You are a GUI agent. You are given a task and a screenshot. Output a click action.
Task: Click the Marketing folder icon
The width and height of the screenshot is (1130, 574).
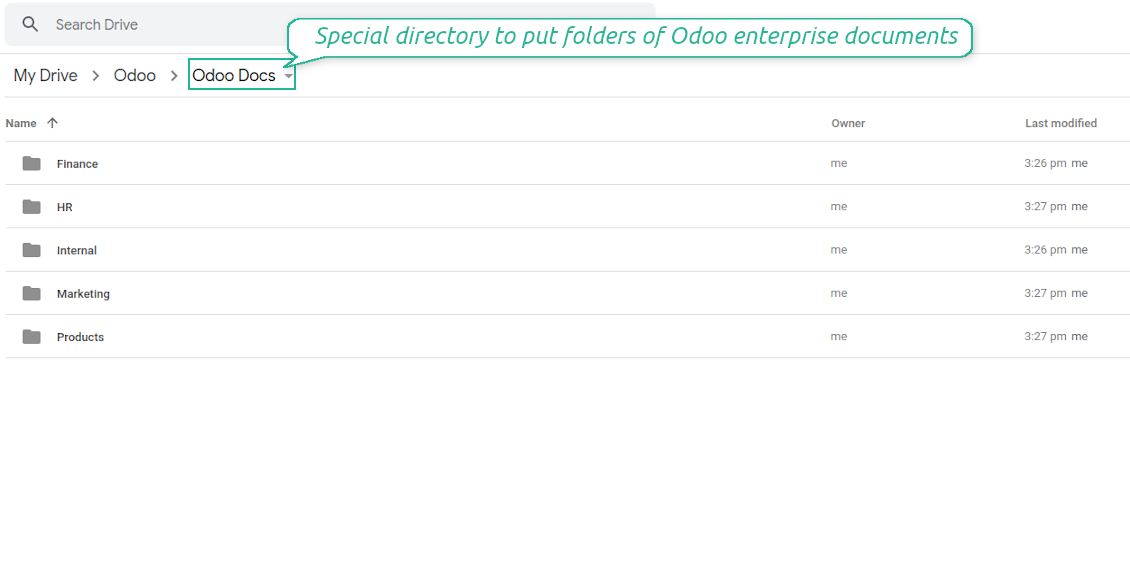[32, 293]
